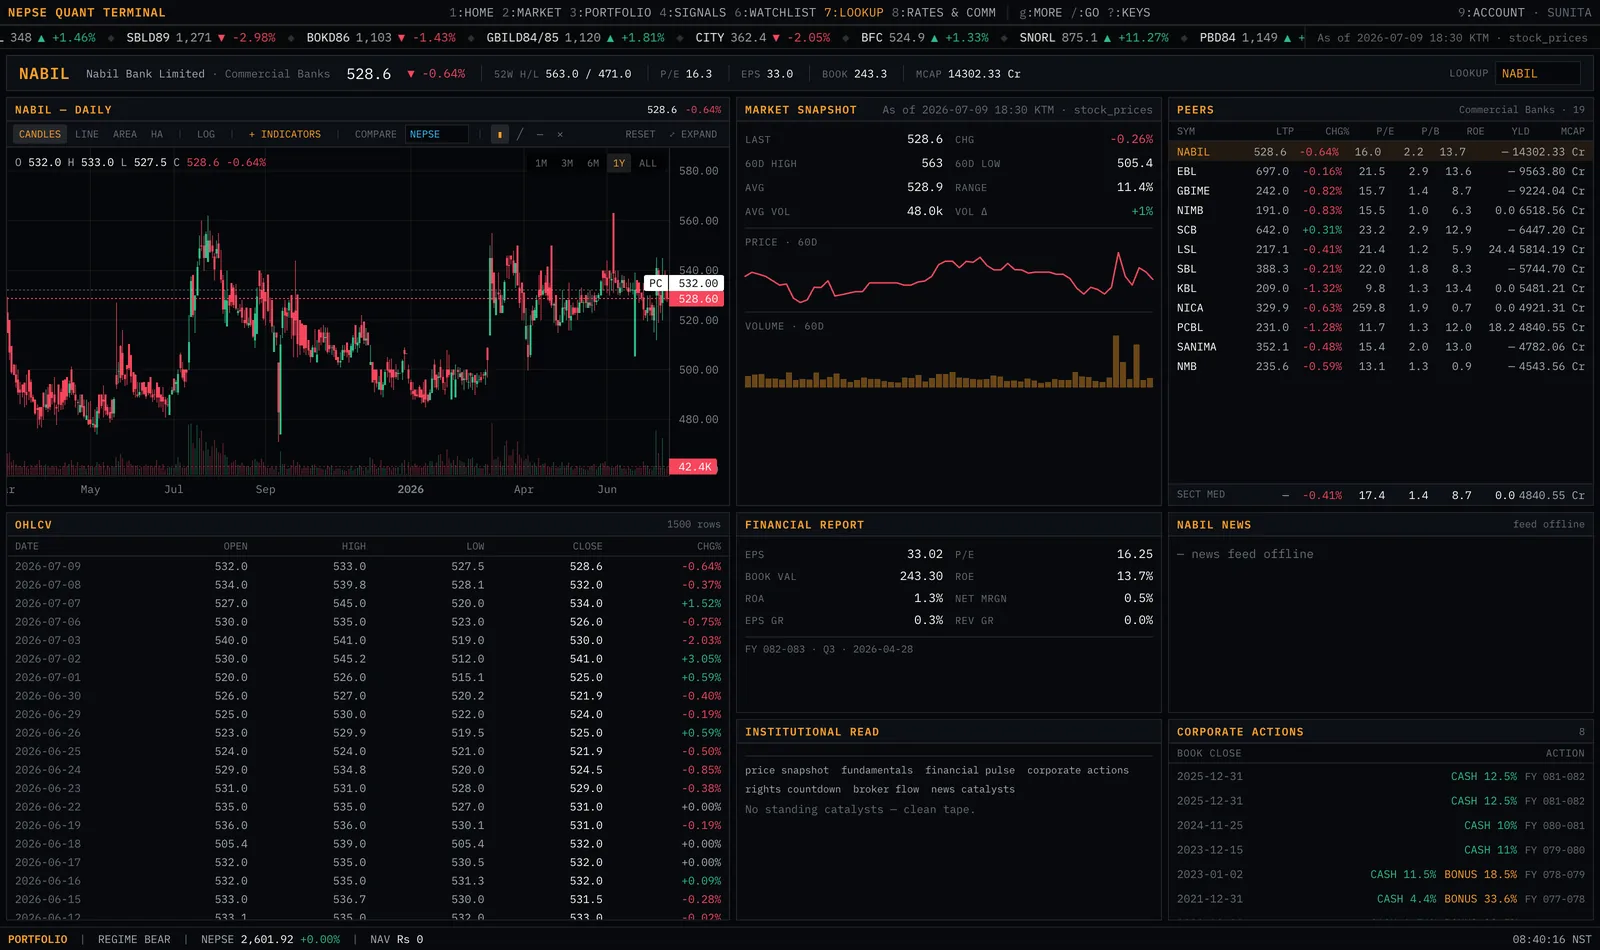Select NICA in the peers table
Image resolution: width=1600 pixels, height=950 pixels.
pyautogui.click(x=1380, y=308)
